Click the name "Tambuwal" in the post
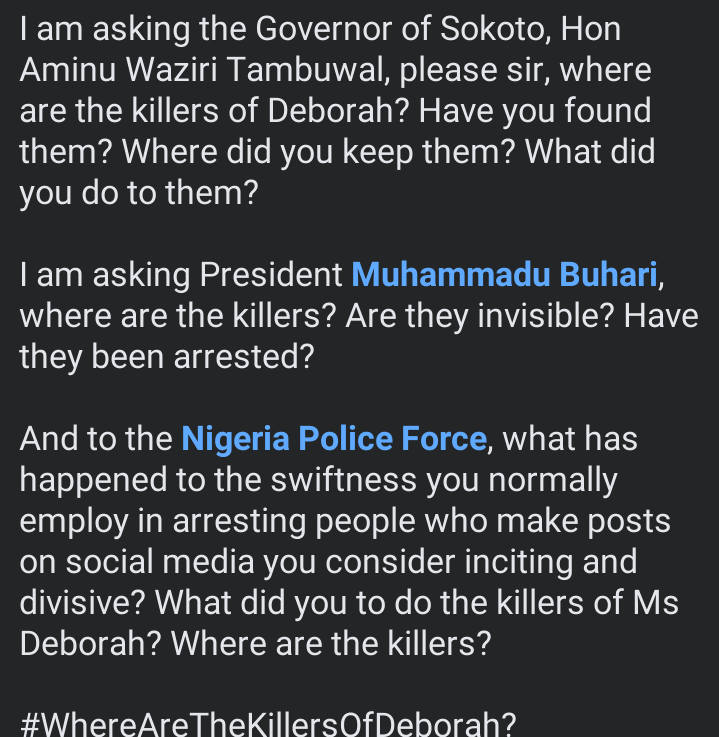 308,70
